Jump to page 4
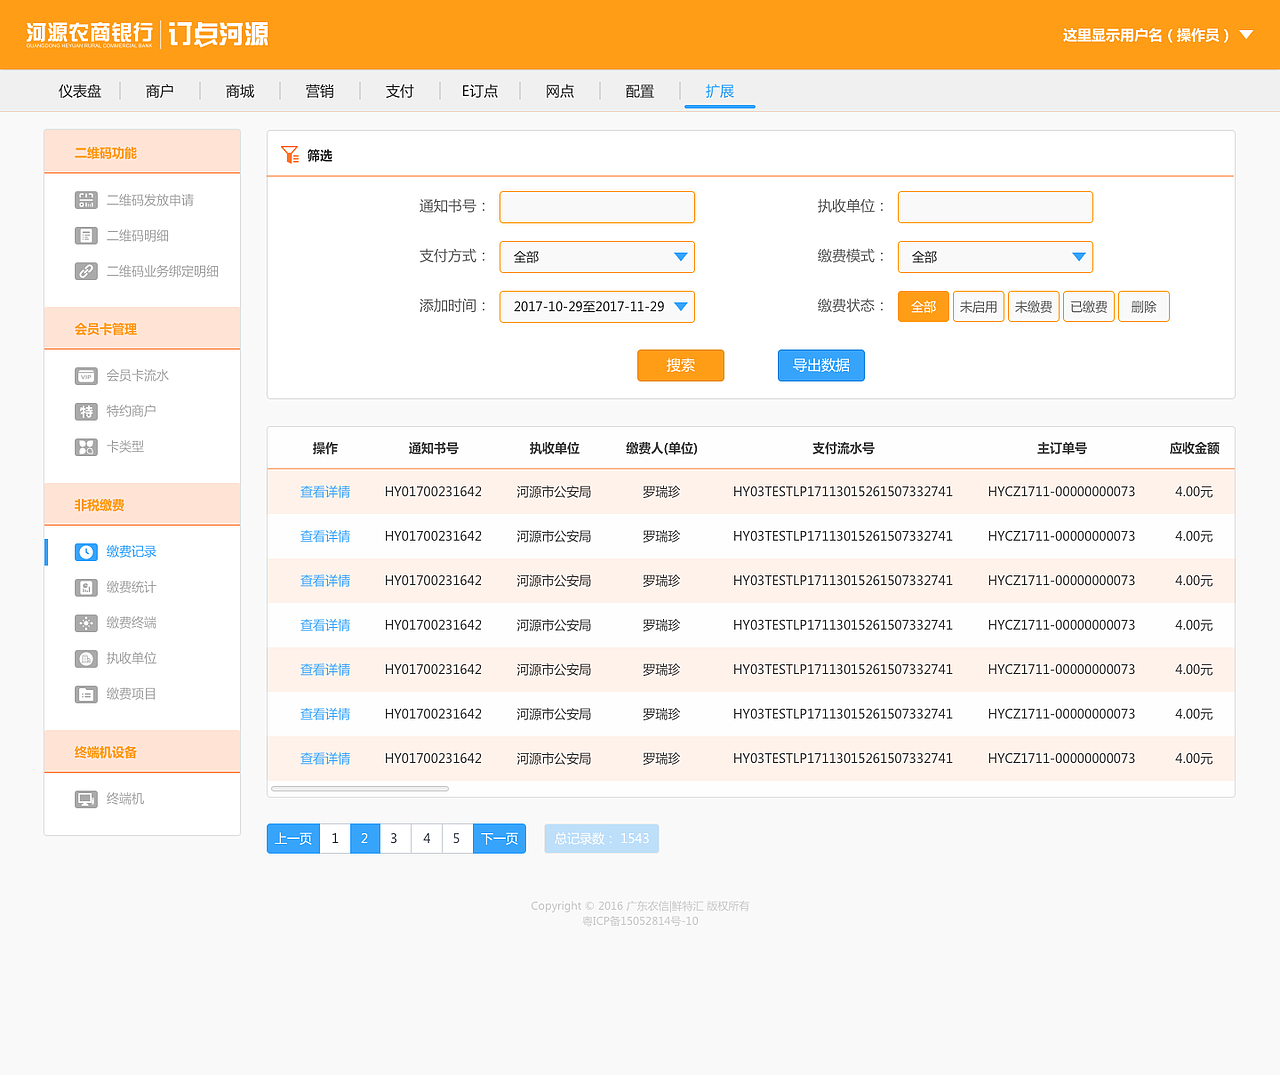This screenshot has width=1280, height=1076. [426, 839]
